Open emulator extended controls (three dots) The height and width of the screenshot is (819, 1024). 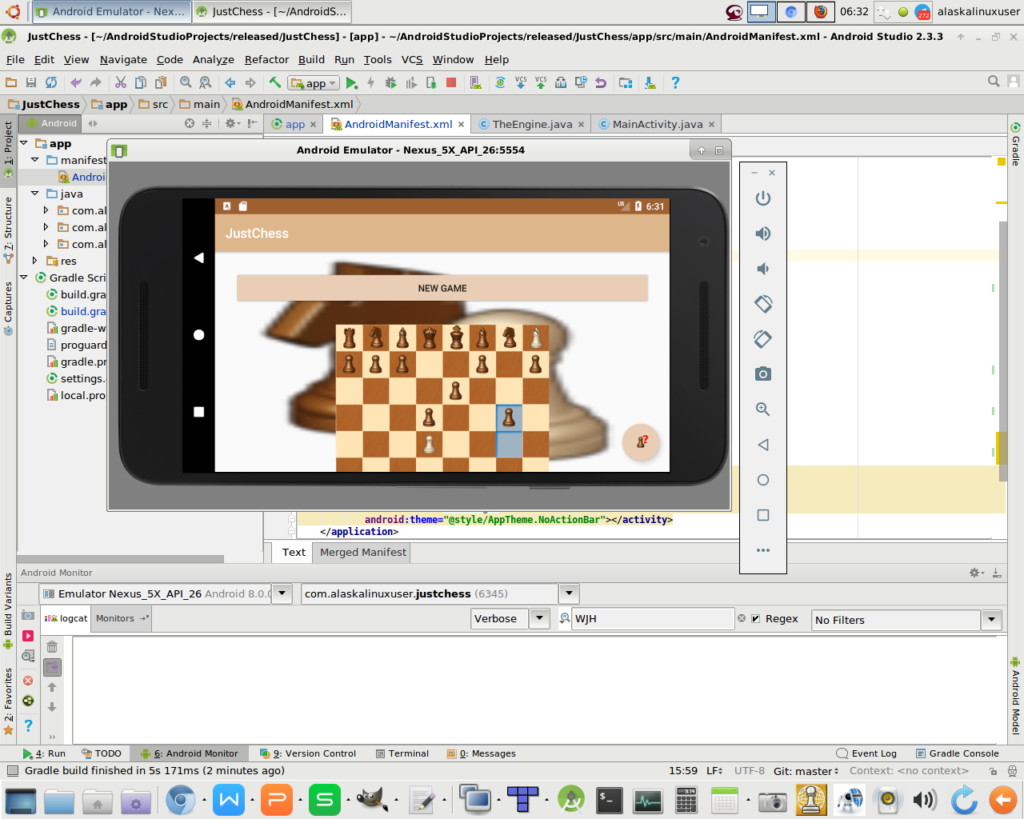point(763,550)
